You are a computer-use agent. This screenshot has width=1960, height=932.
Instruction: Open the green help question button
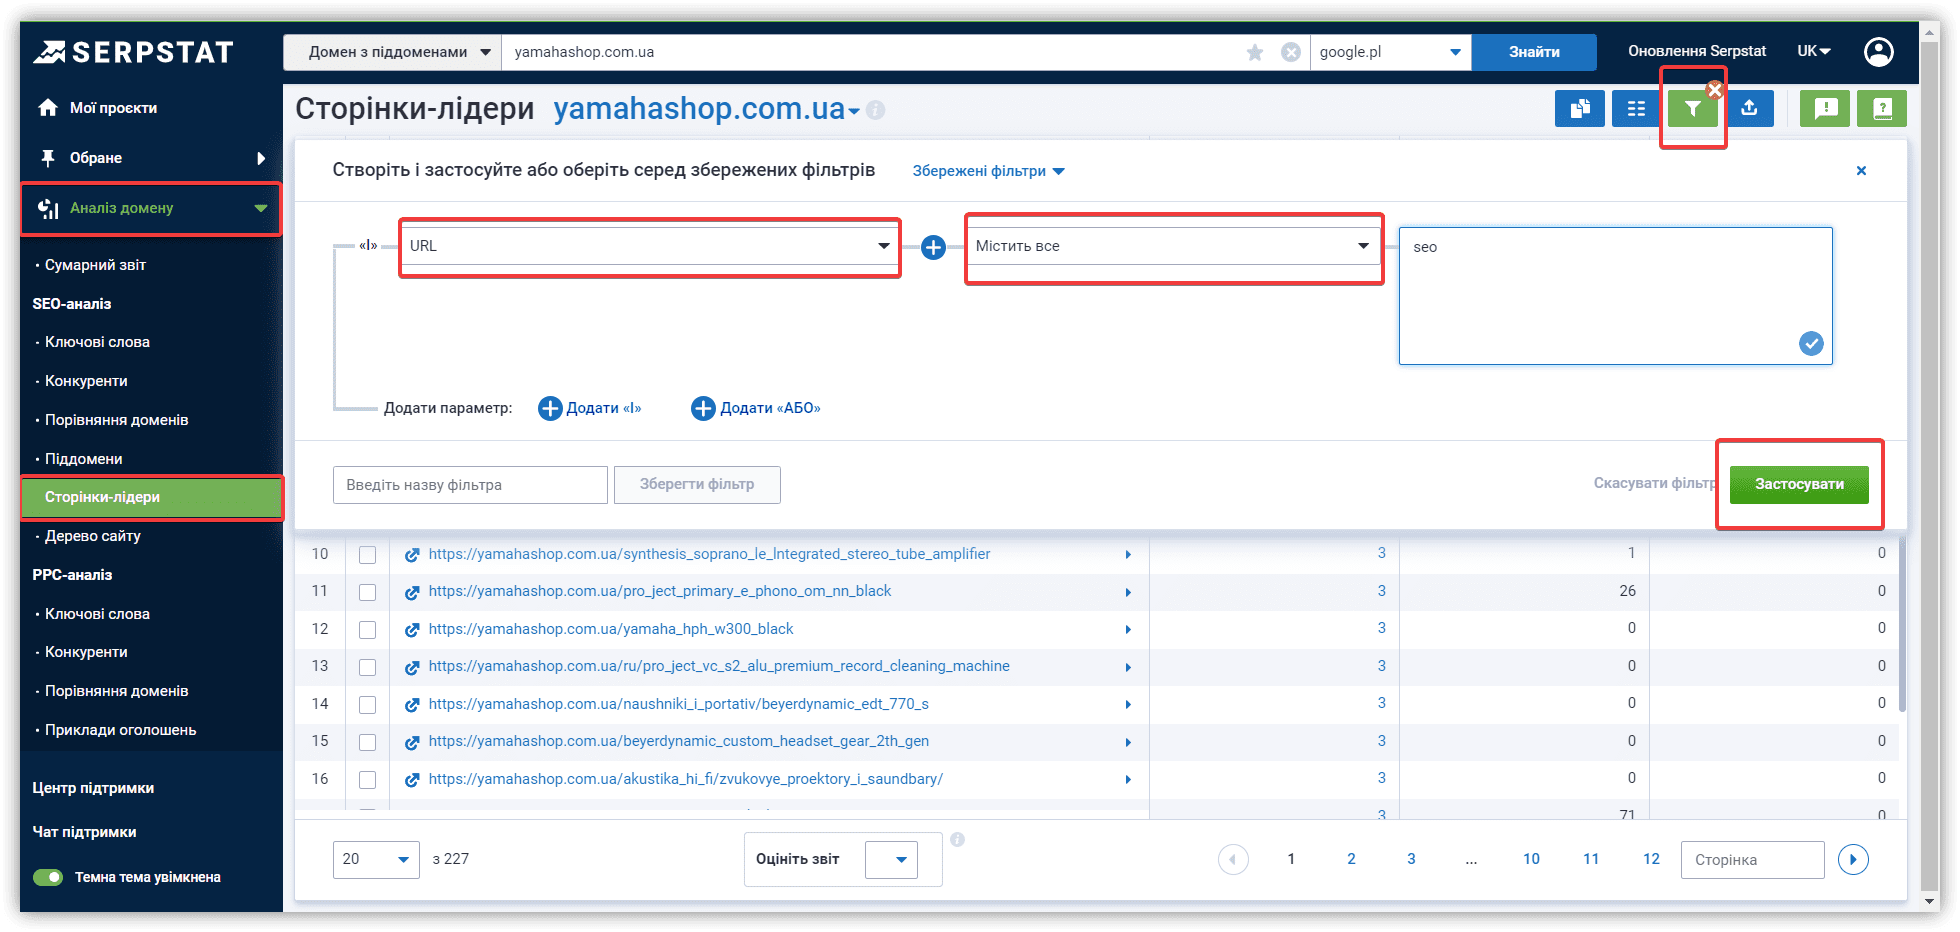[x=1882, y=108]
